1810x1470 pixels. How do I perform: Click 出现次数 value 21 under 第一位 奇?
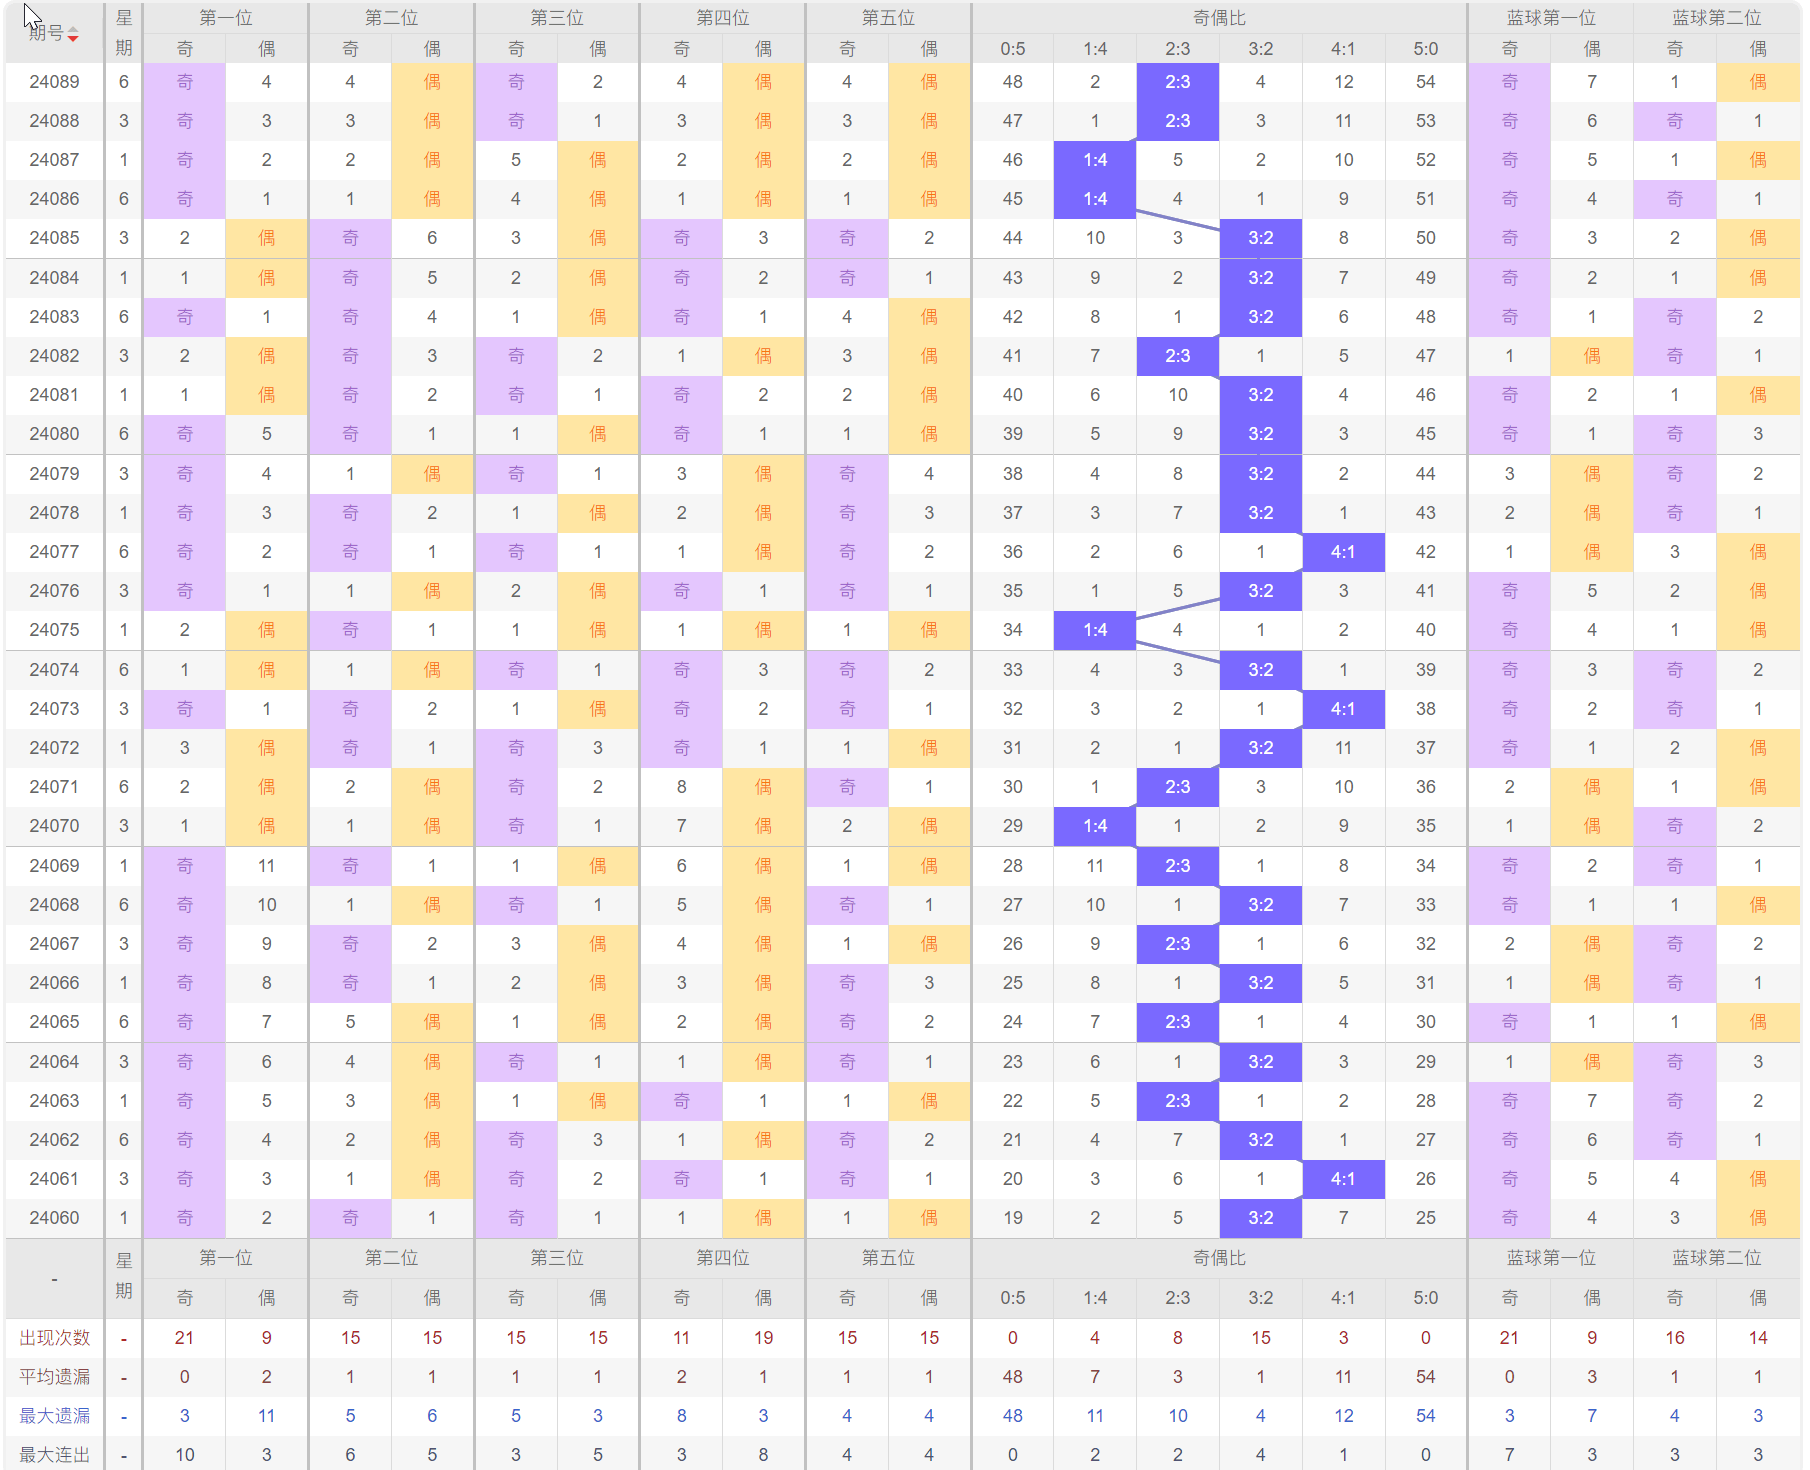185,1338
